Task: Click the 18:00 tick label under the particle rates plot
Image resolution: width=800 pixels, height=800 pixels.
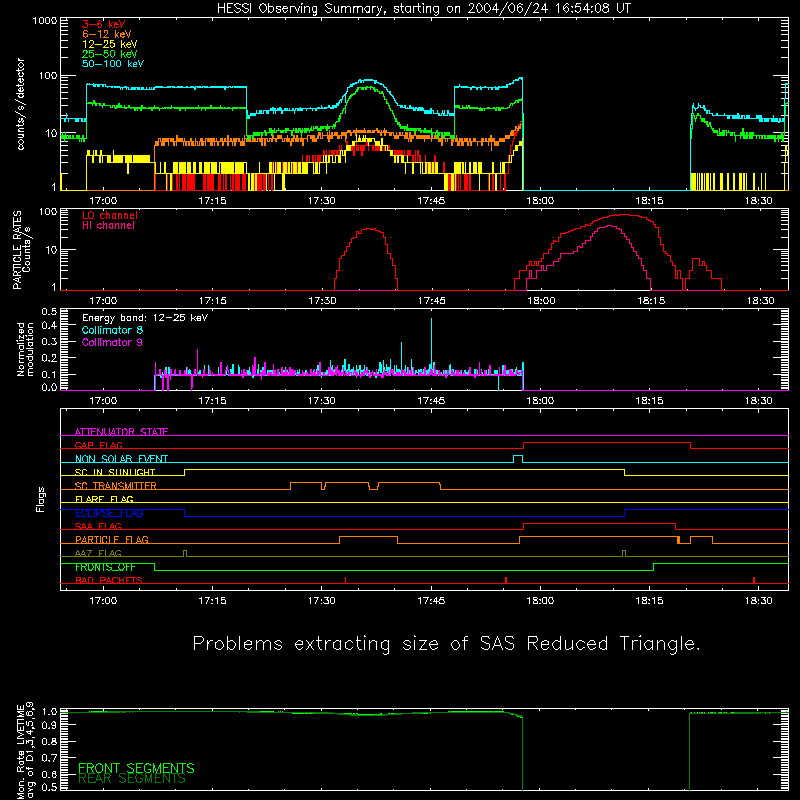Action: click(x=541, y=301)
